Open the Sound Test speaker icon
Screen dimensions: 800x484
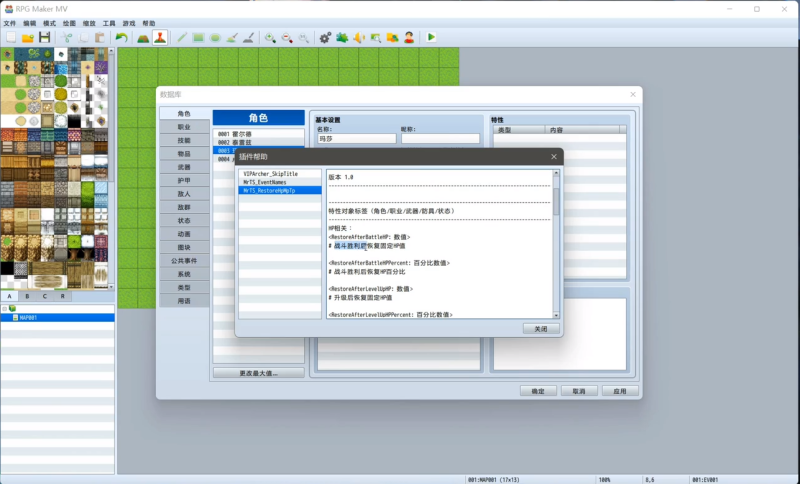(359, 37)
